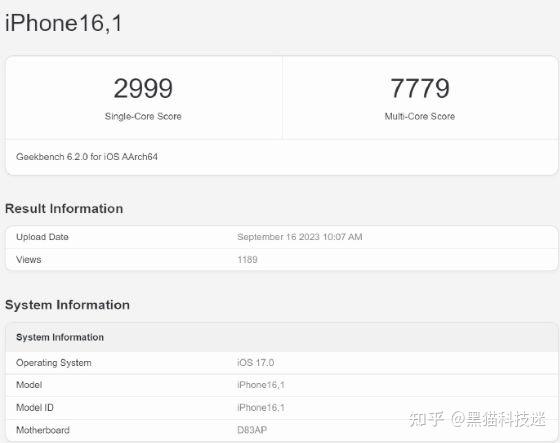This screenshot has height=443, width=560.
Task: Click the Single-Core Score label
Action: [143, 116]
